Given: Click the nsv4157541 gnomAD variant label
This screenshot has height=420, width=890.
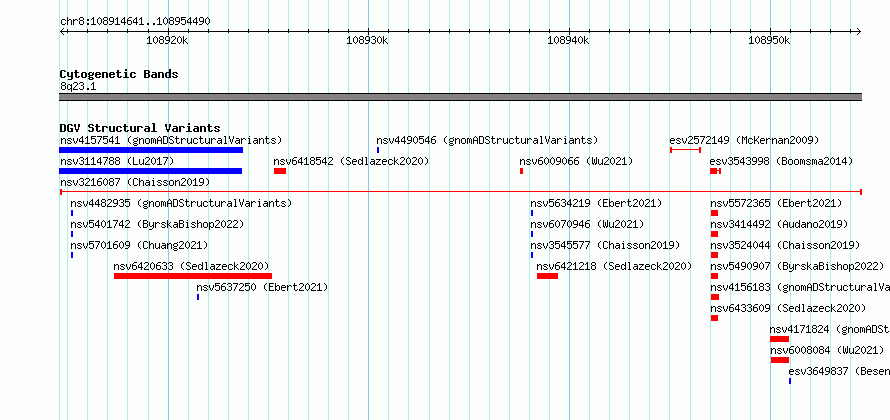Looking at the screenshot, I should 171,140.
